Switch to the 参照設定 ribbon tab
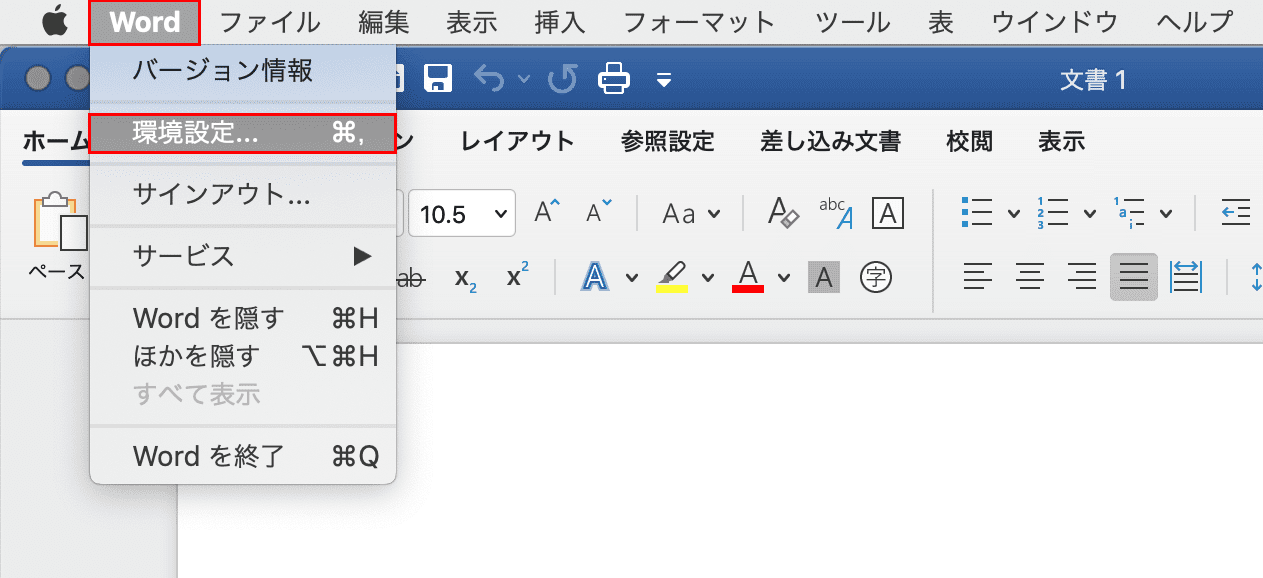The height and width of the screenshot is (578, 1263). 668,142
